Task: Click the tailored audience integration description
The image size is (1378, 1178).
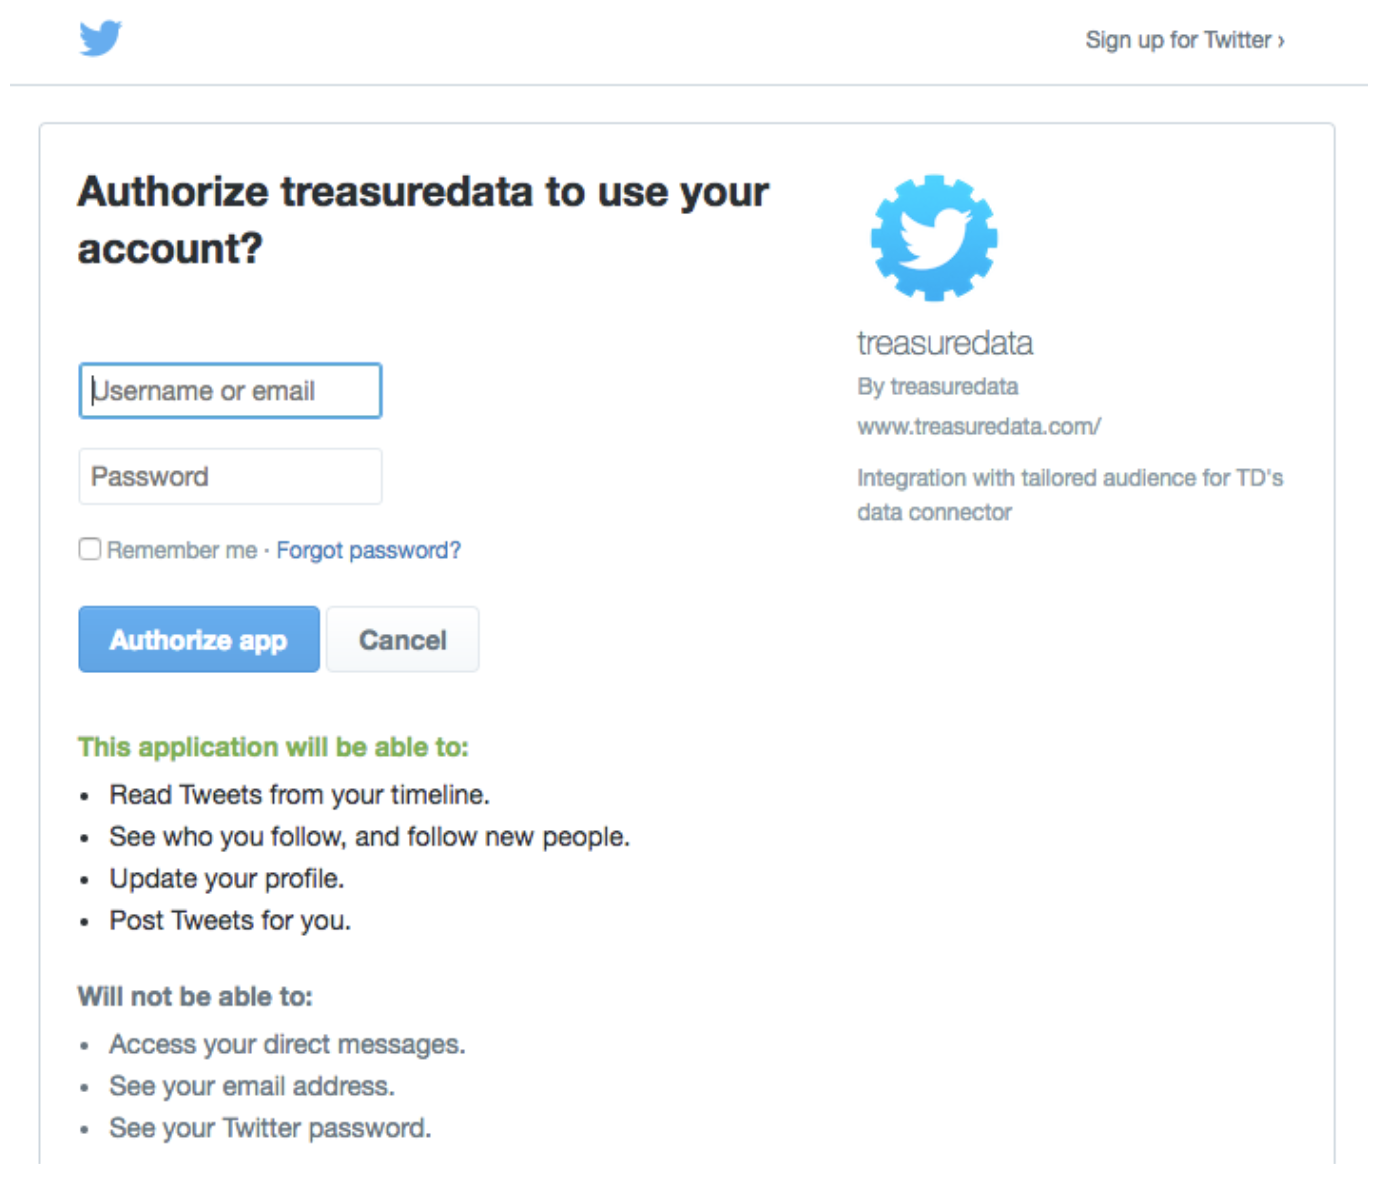Action: [x=1068, y=494]
